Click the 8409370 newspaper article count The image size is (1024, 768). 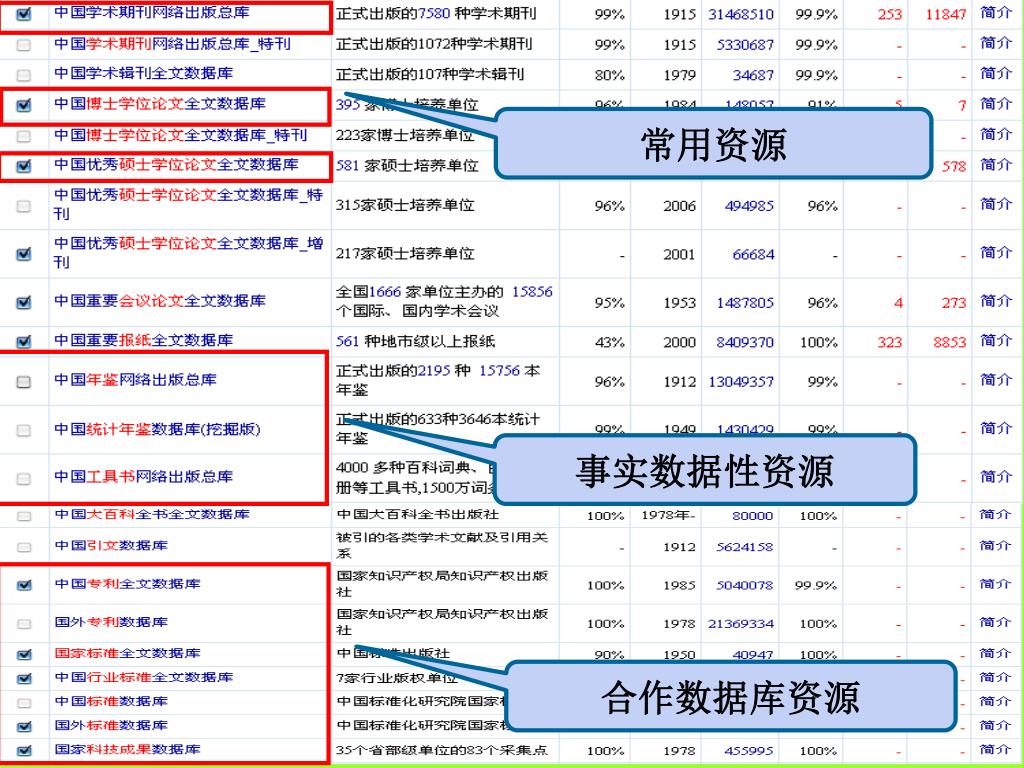pos(745,342)
